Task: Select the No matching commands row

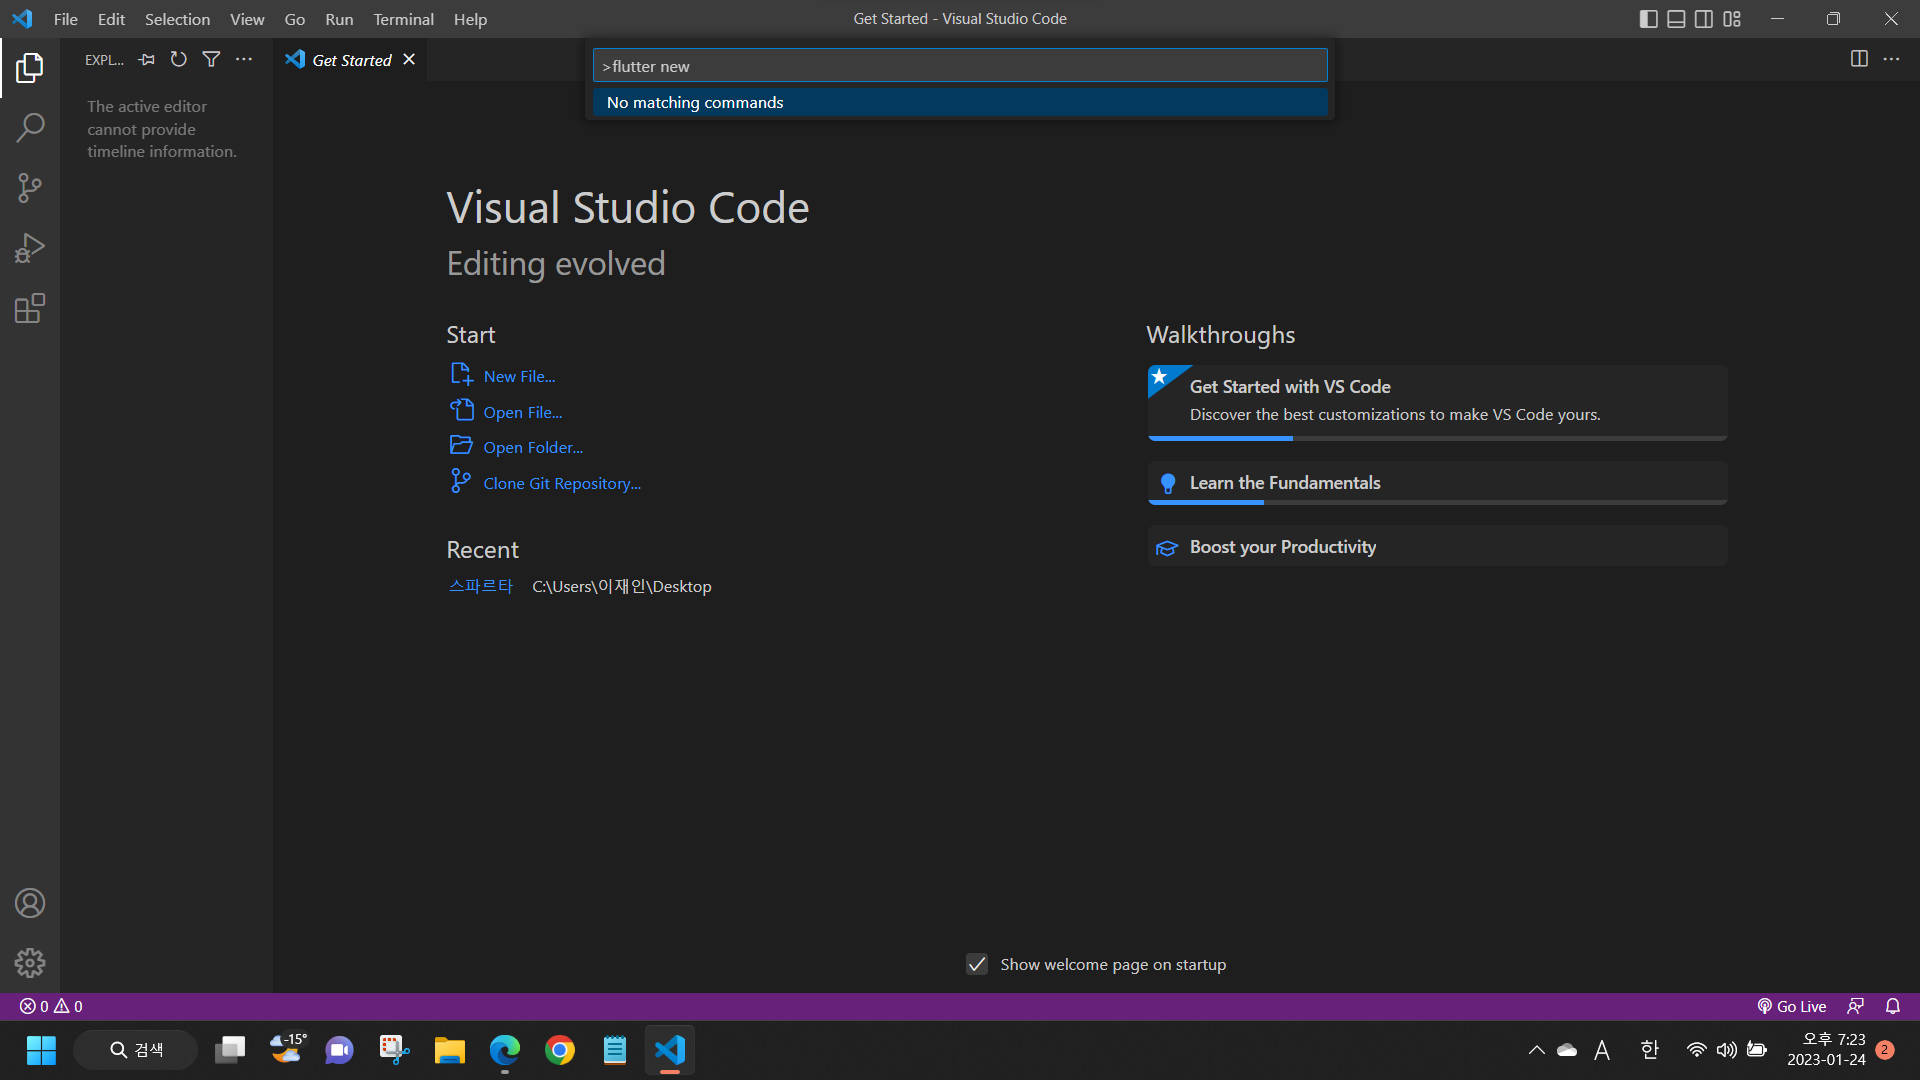Action: 960,102
